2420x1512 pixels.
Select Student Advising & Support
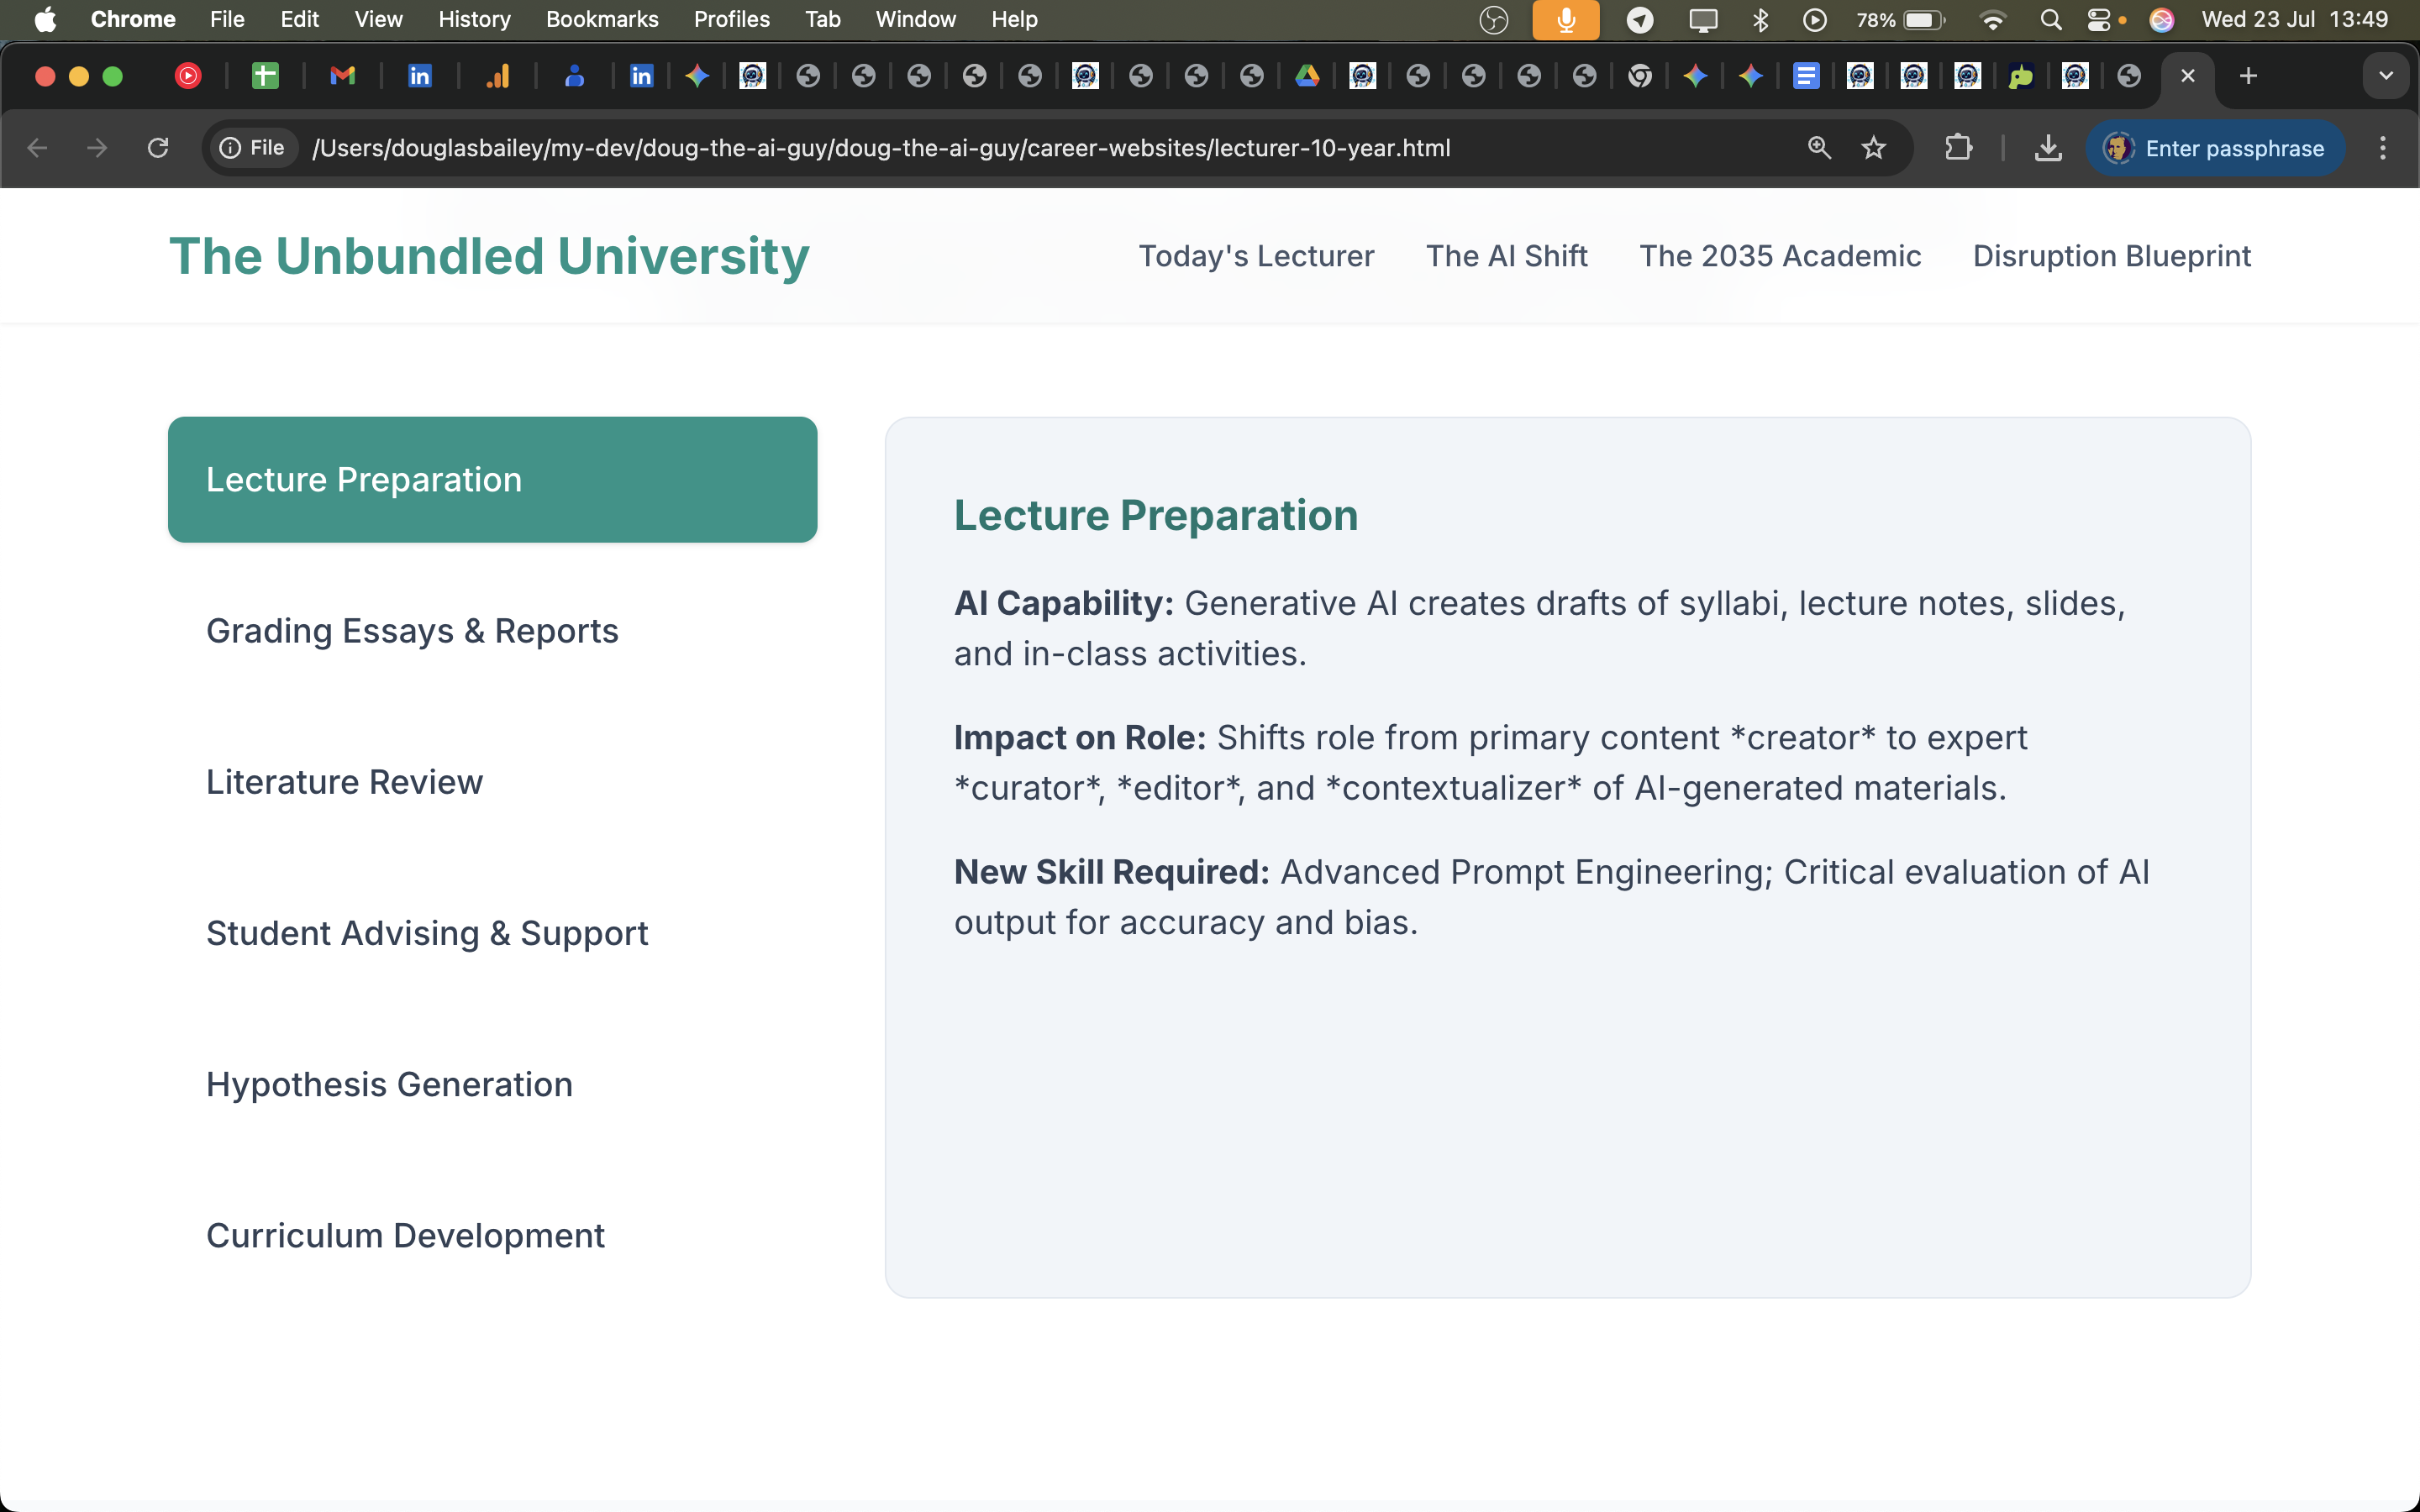tap(493, 933)
